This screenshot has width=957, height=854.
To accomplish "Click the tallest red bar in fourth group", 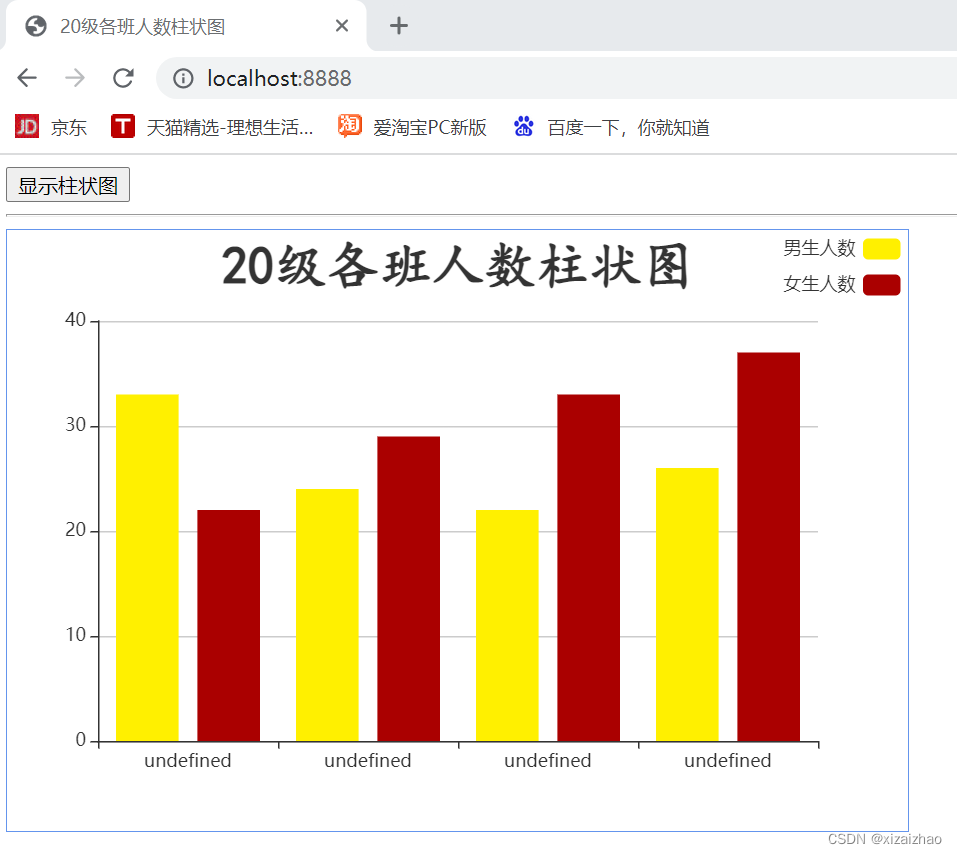I will point(768,547).
